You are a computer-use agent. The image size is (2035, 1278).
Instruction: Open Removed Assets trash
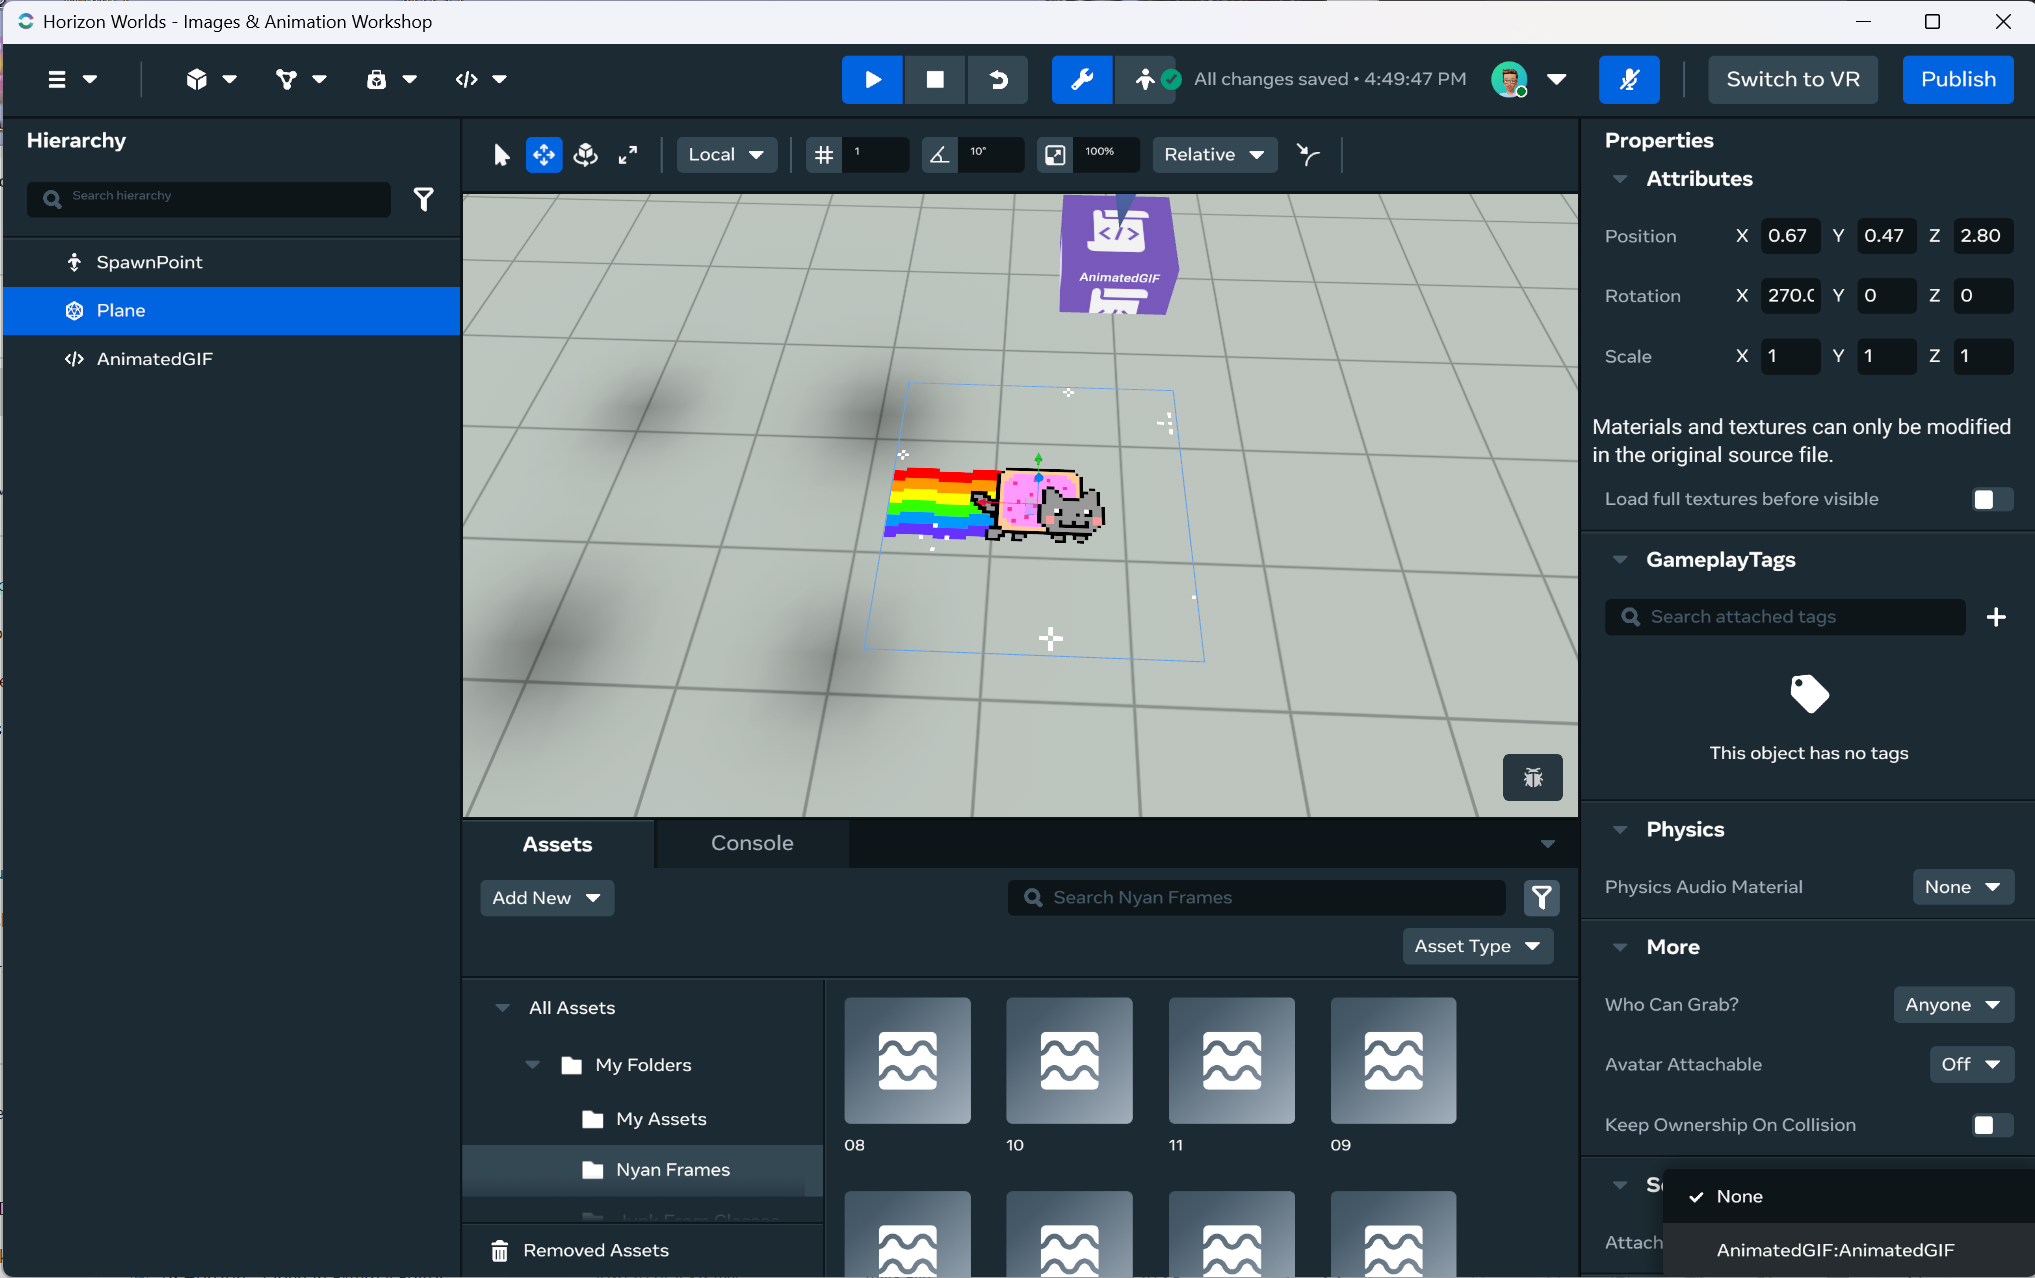(580, 1251)
